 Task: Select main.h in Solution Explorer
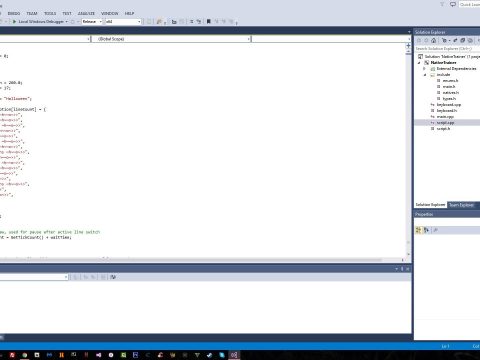[x=449, y=87]
